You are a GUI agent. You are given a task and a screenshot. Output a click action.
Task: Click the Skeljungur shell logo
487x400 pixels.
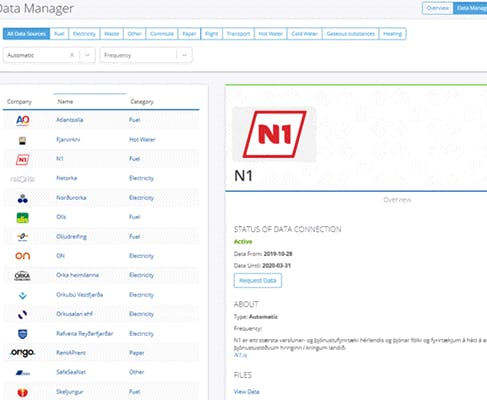click(x=22, y=393)
